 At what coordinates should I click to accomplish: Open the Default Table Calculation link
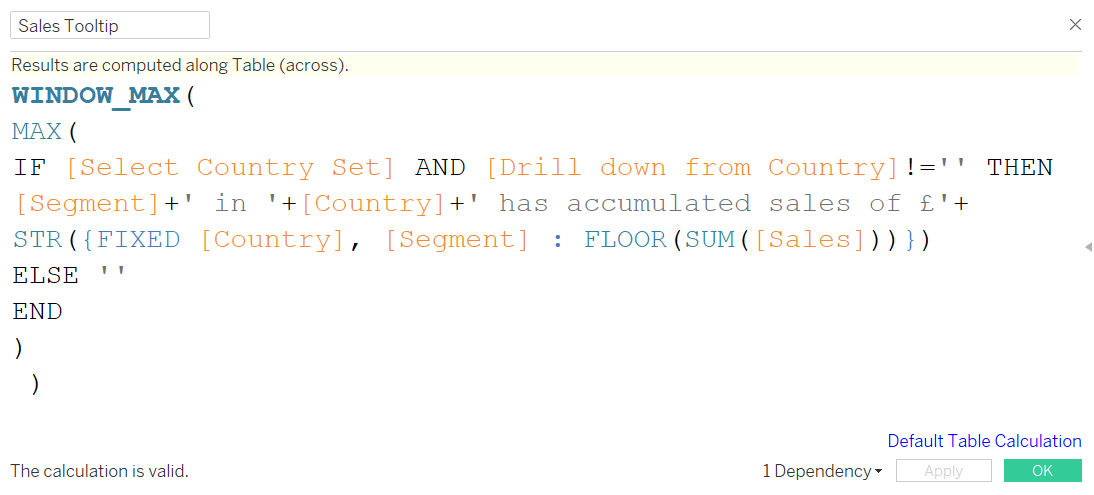[984, 441]
